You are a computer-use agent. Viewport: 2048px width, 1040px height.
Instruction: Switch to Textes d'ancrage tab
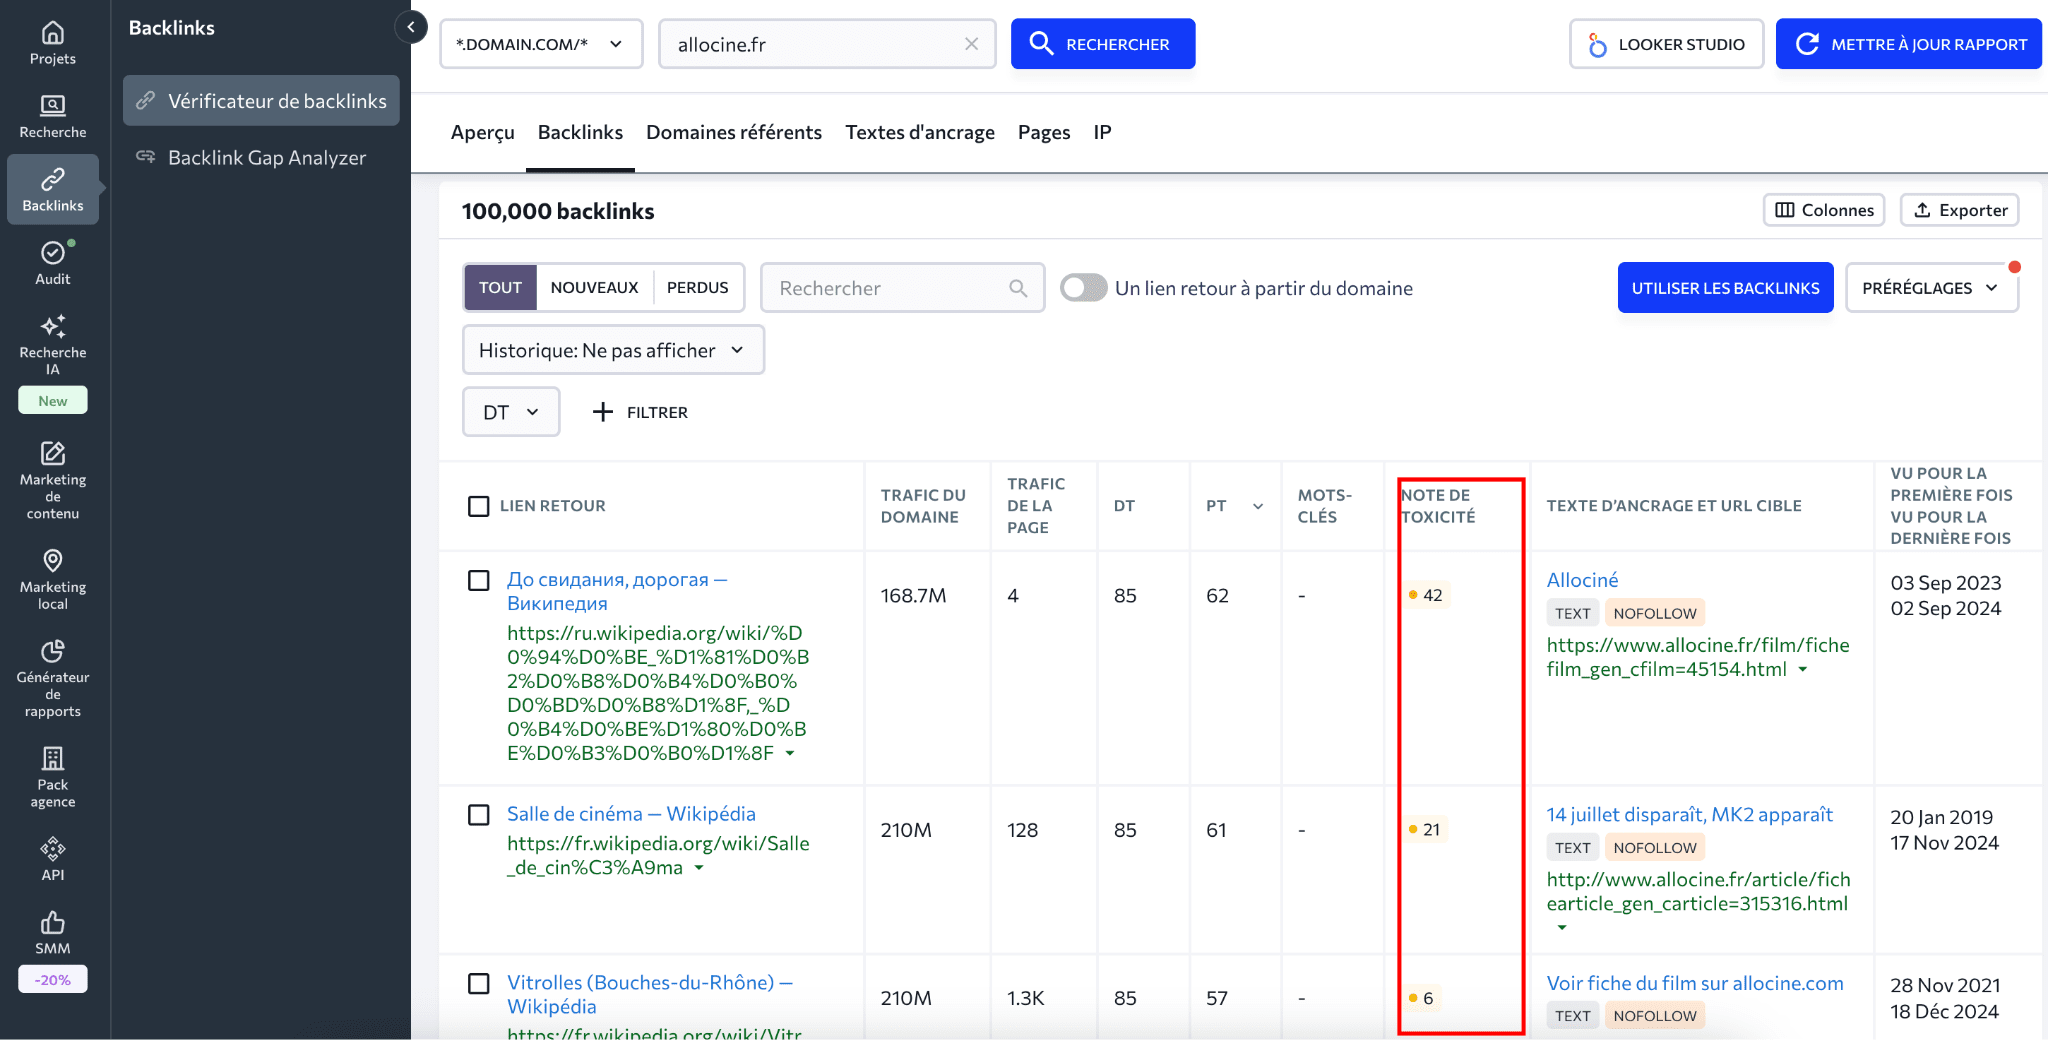(920, 132)
